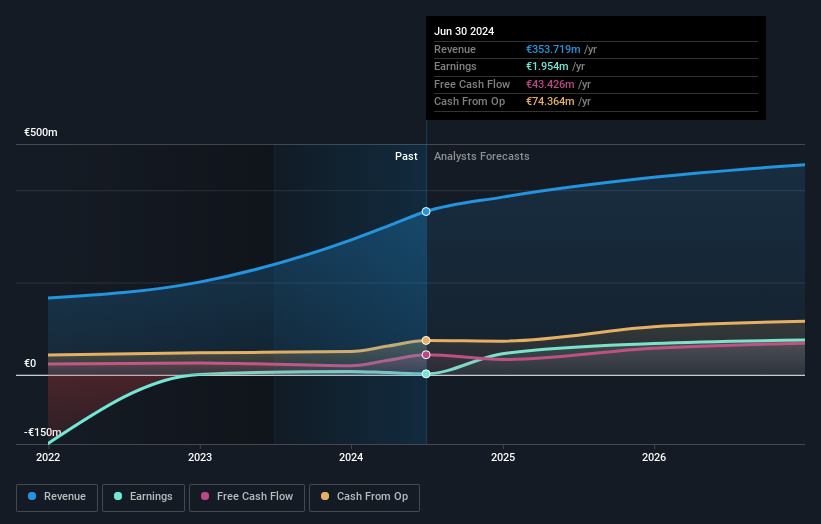Click the Earnings value €1.954m in tooltip
The image size is (821, 524).
(x=547, y=66)
